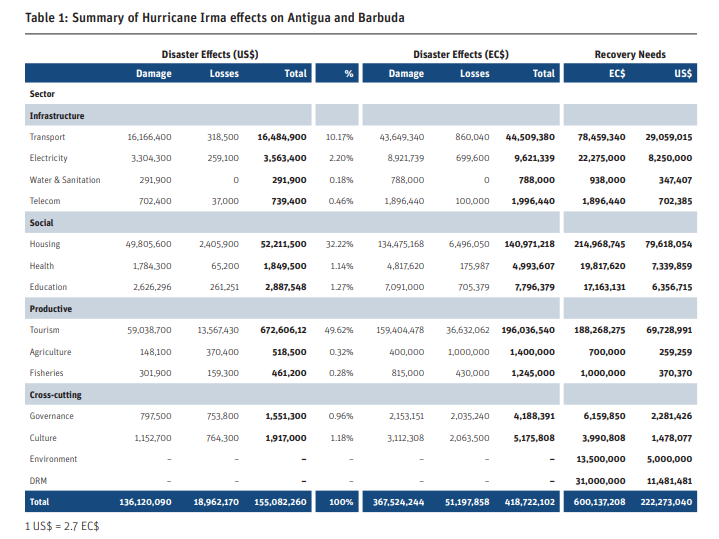Image resolution: width=719 pixels, height=539 pixels.
Task: Click the Transport row label
Action: pyautogui.click(x=47, y=137)
